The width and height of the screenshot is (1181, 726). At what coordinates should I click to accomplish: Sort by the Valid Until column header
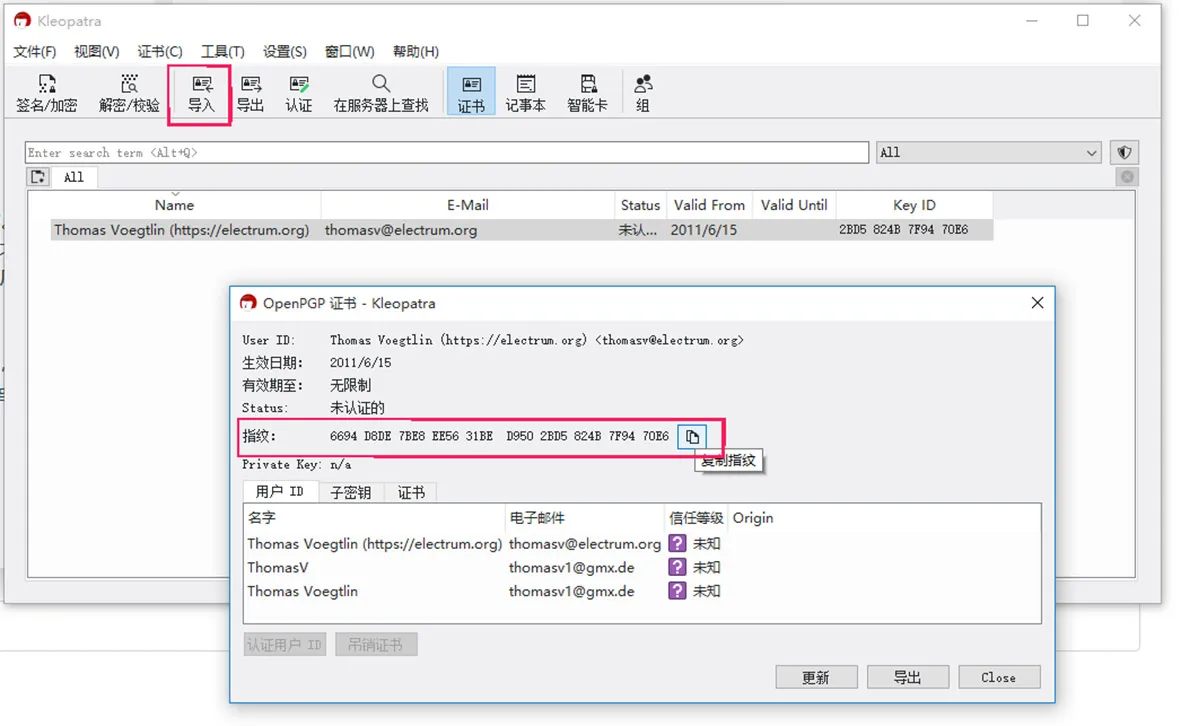(x=794, y=205)
